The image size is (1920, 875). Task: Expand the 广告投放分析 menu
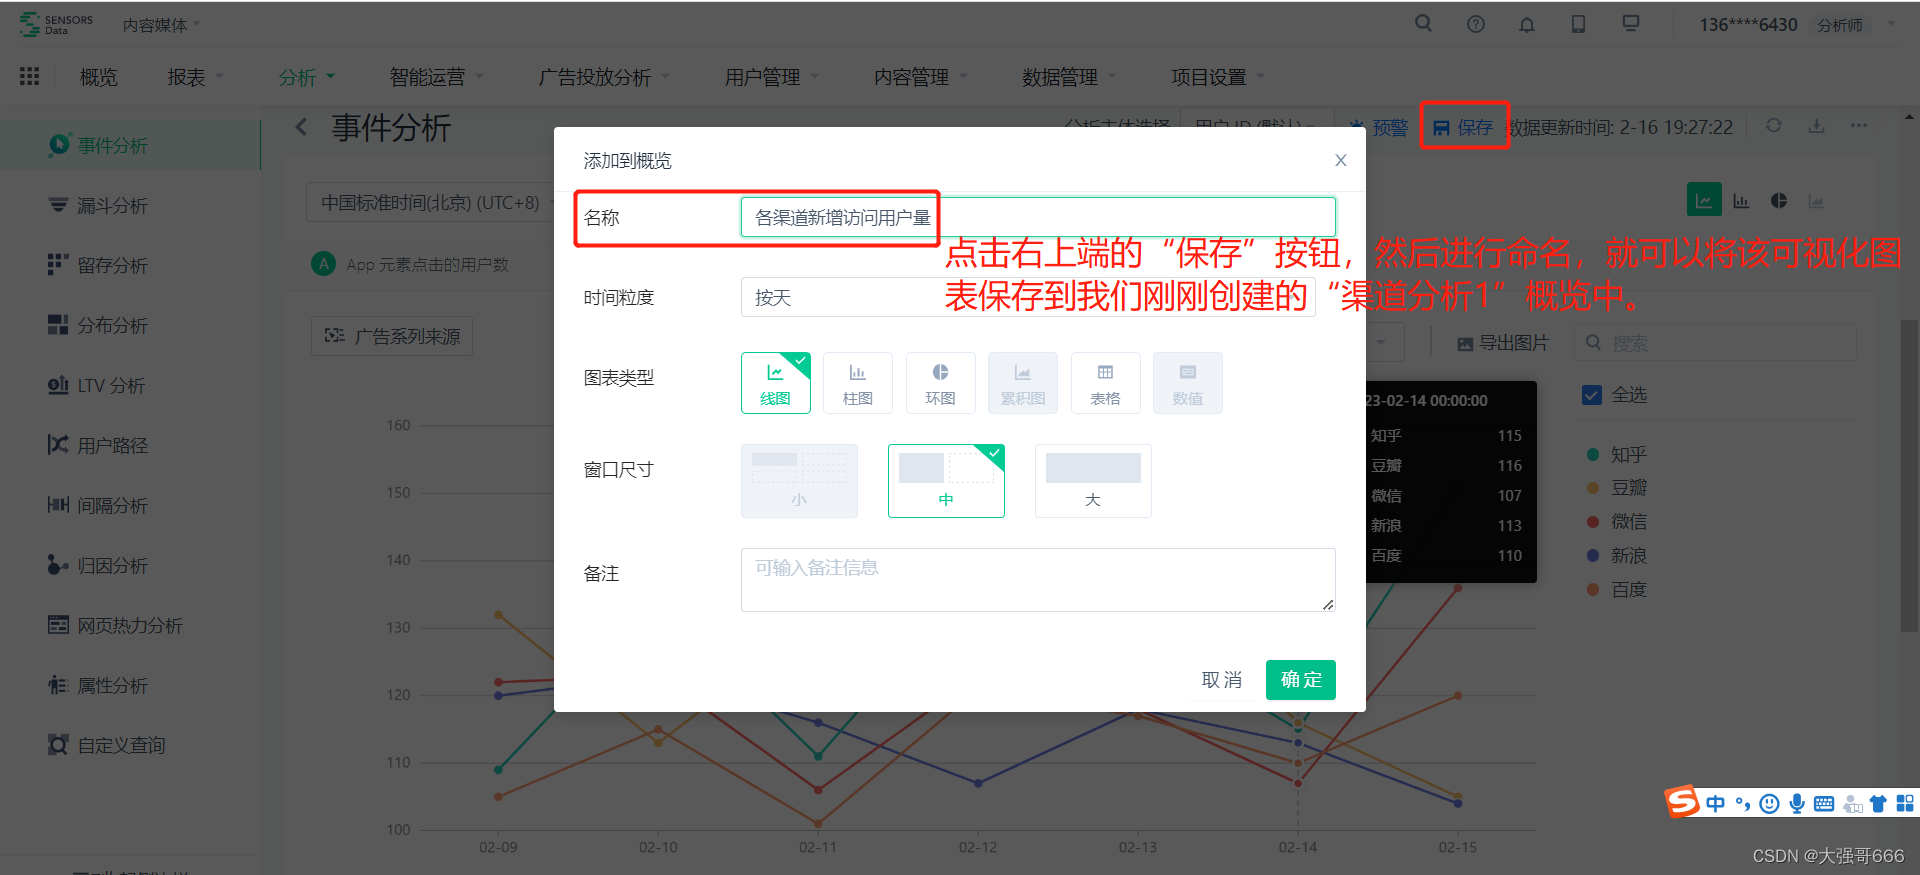[x=603, y=77]
